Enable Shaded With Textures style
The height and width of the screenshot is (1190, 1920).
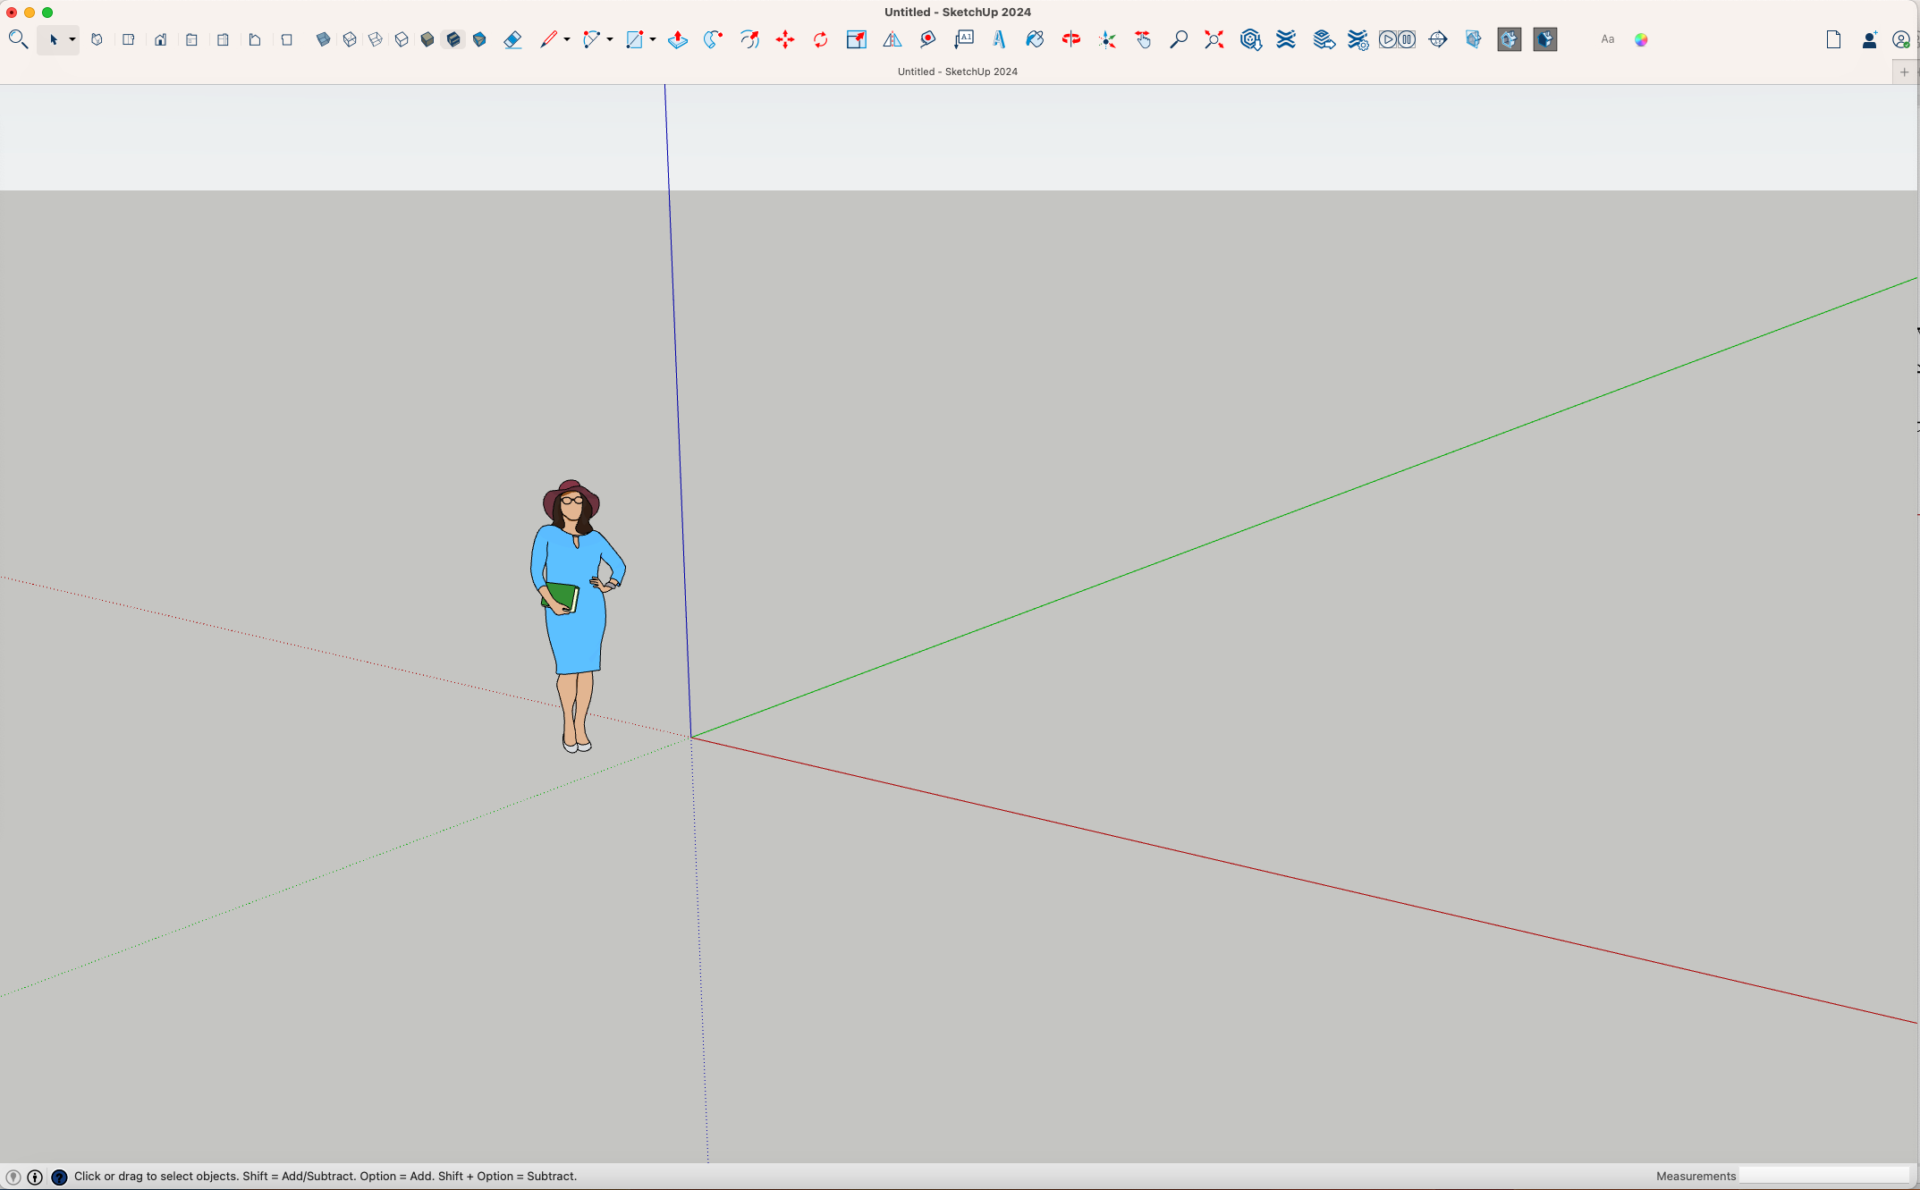pos(453,40)
